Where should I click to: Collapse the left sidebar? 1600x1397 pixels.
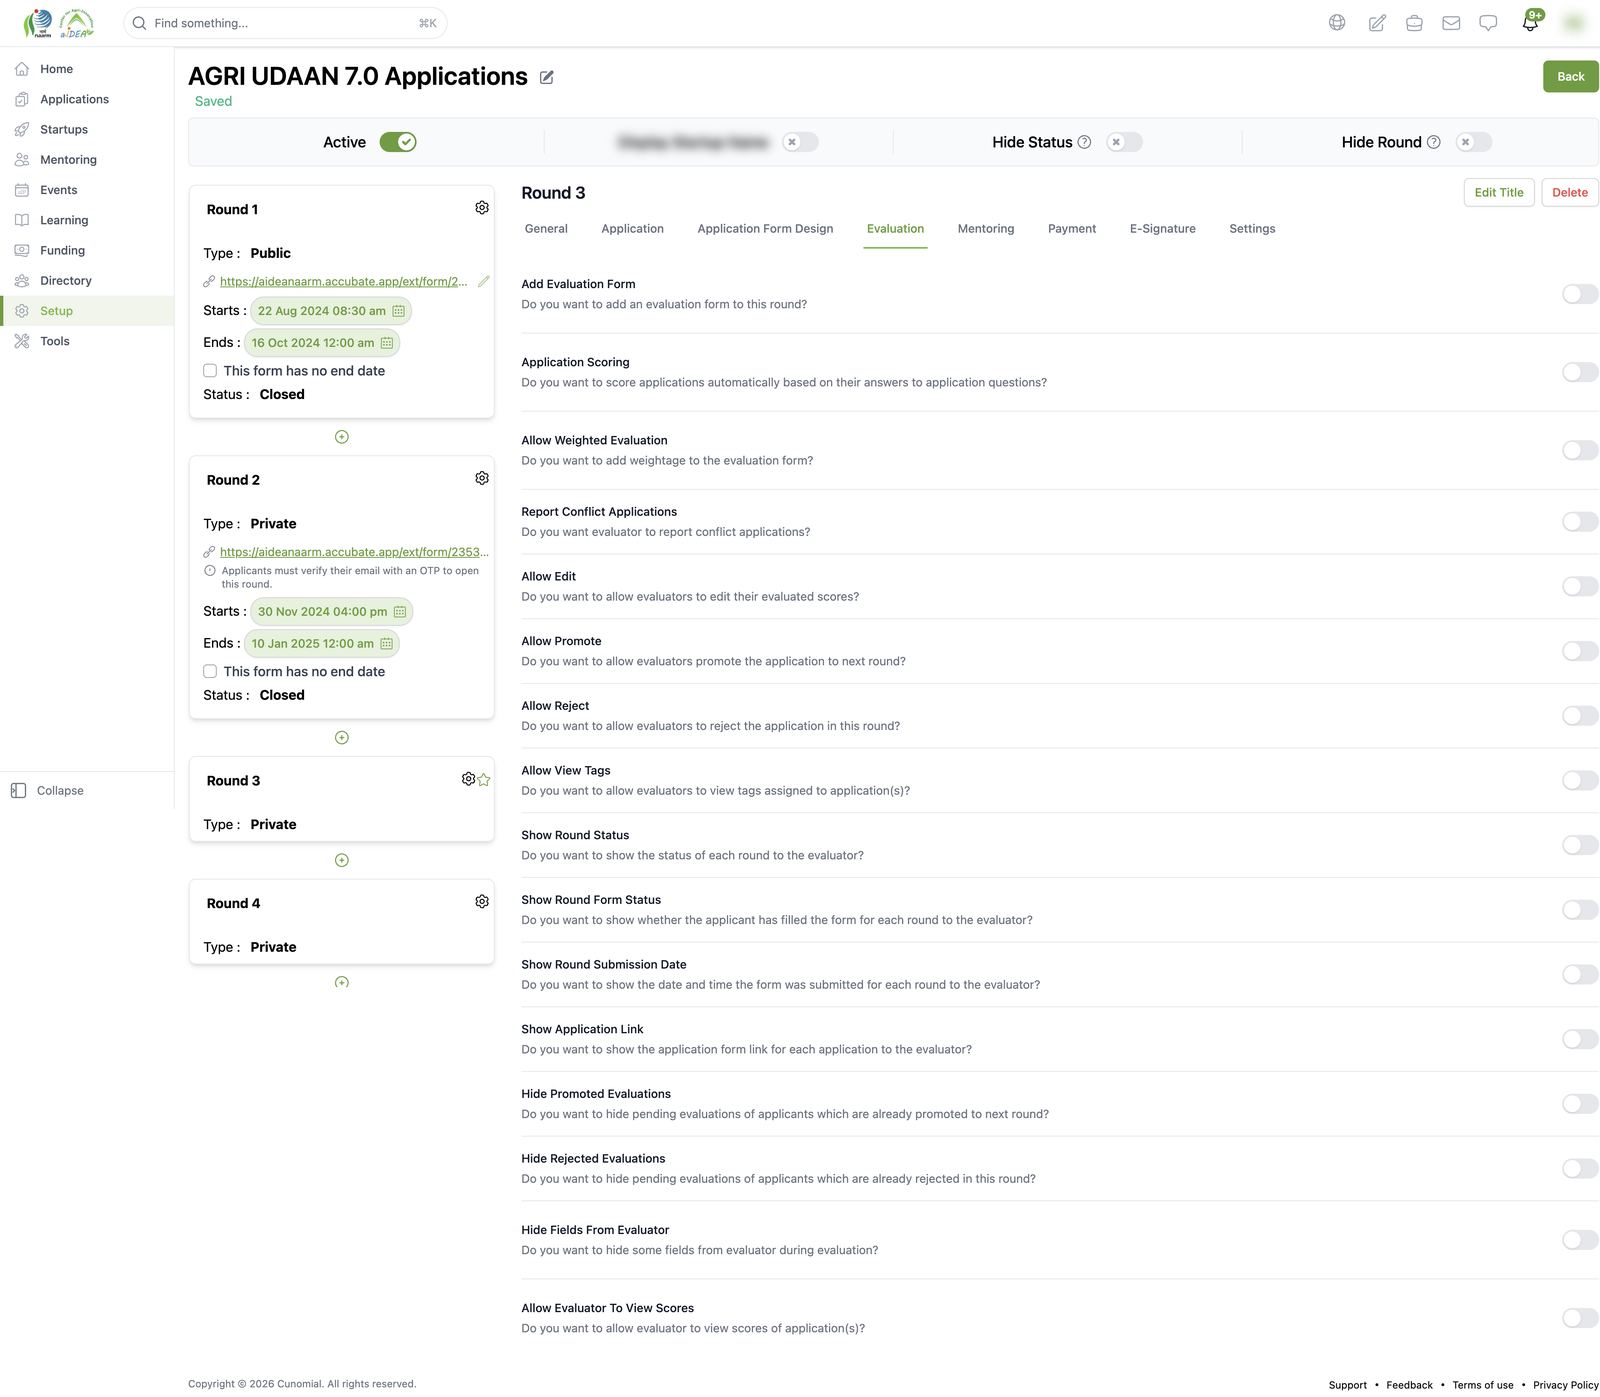click(48, 791)
